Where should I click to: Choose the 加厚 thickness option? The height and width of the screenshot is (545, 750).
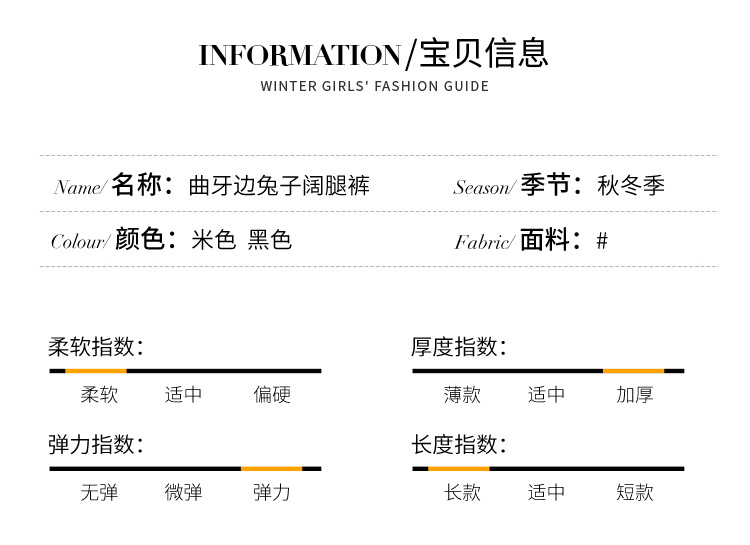pyautogui.click(x=635, y=395)
